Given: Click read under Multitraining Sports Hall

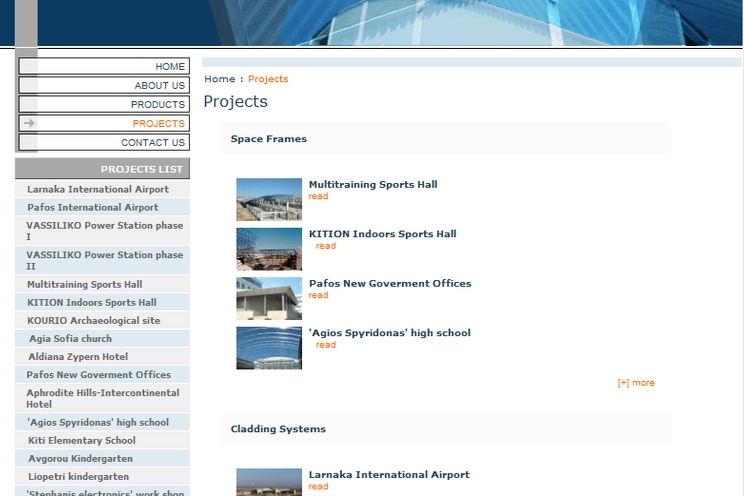Looking at the screenshot, I should pos(318,196).
